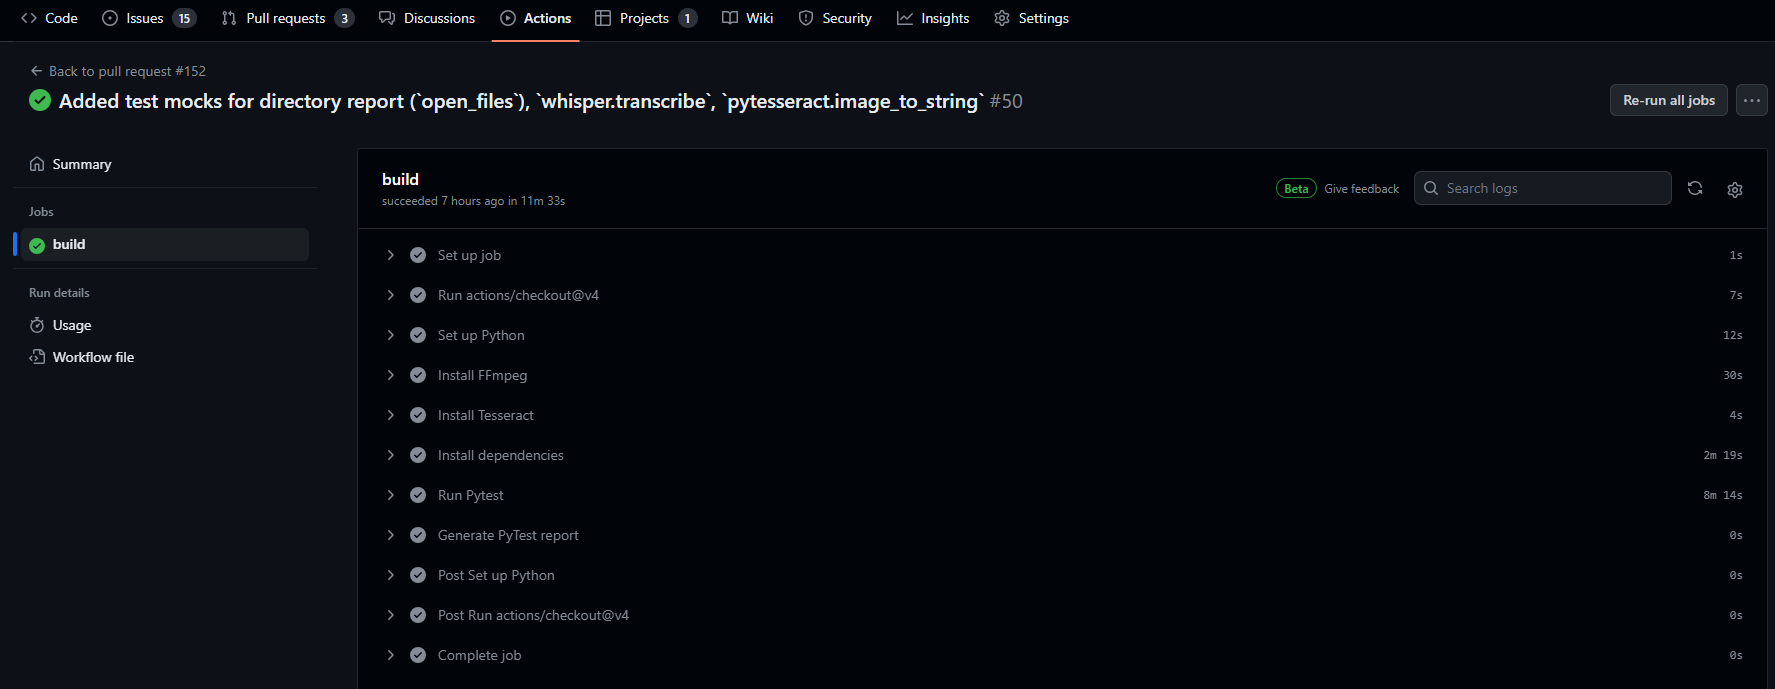This screenshot has width=1775, height=689.
Task: Click the Insights graph icon
Action: [x=905, y=18]
